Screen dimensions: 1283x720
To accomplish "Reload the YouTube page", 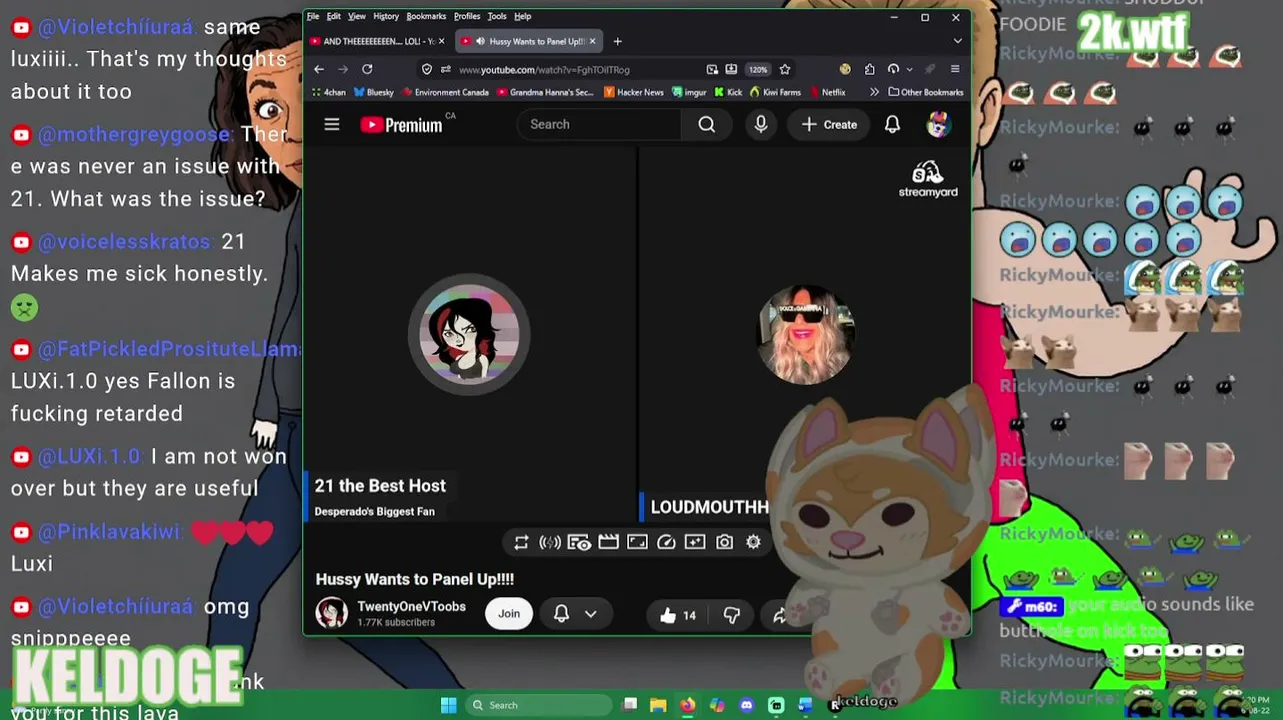I will [367, 69].
